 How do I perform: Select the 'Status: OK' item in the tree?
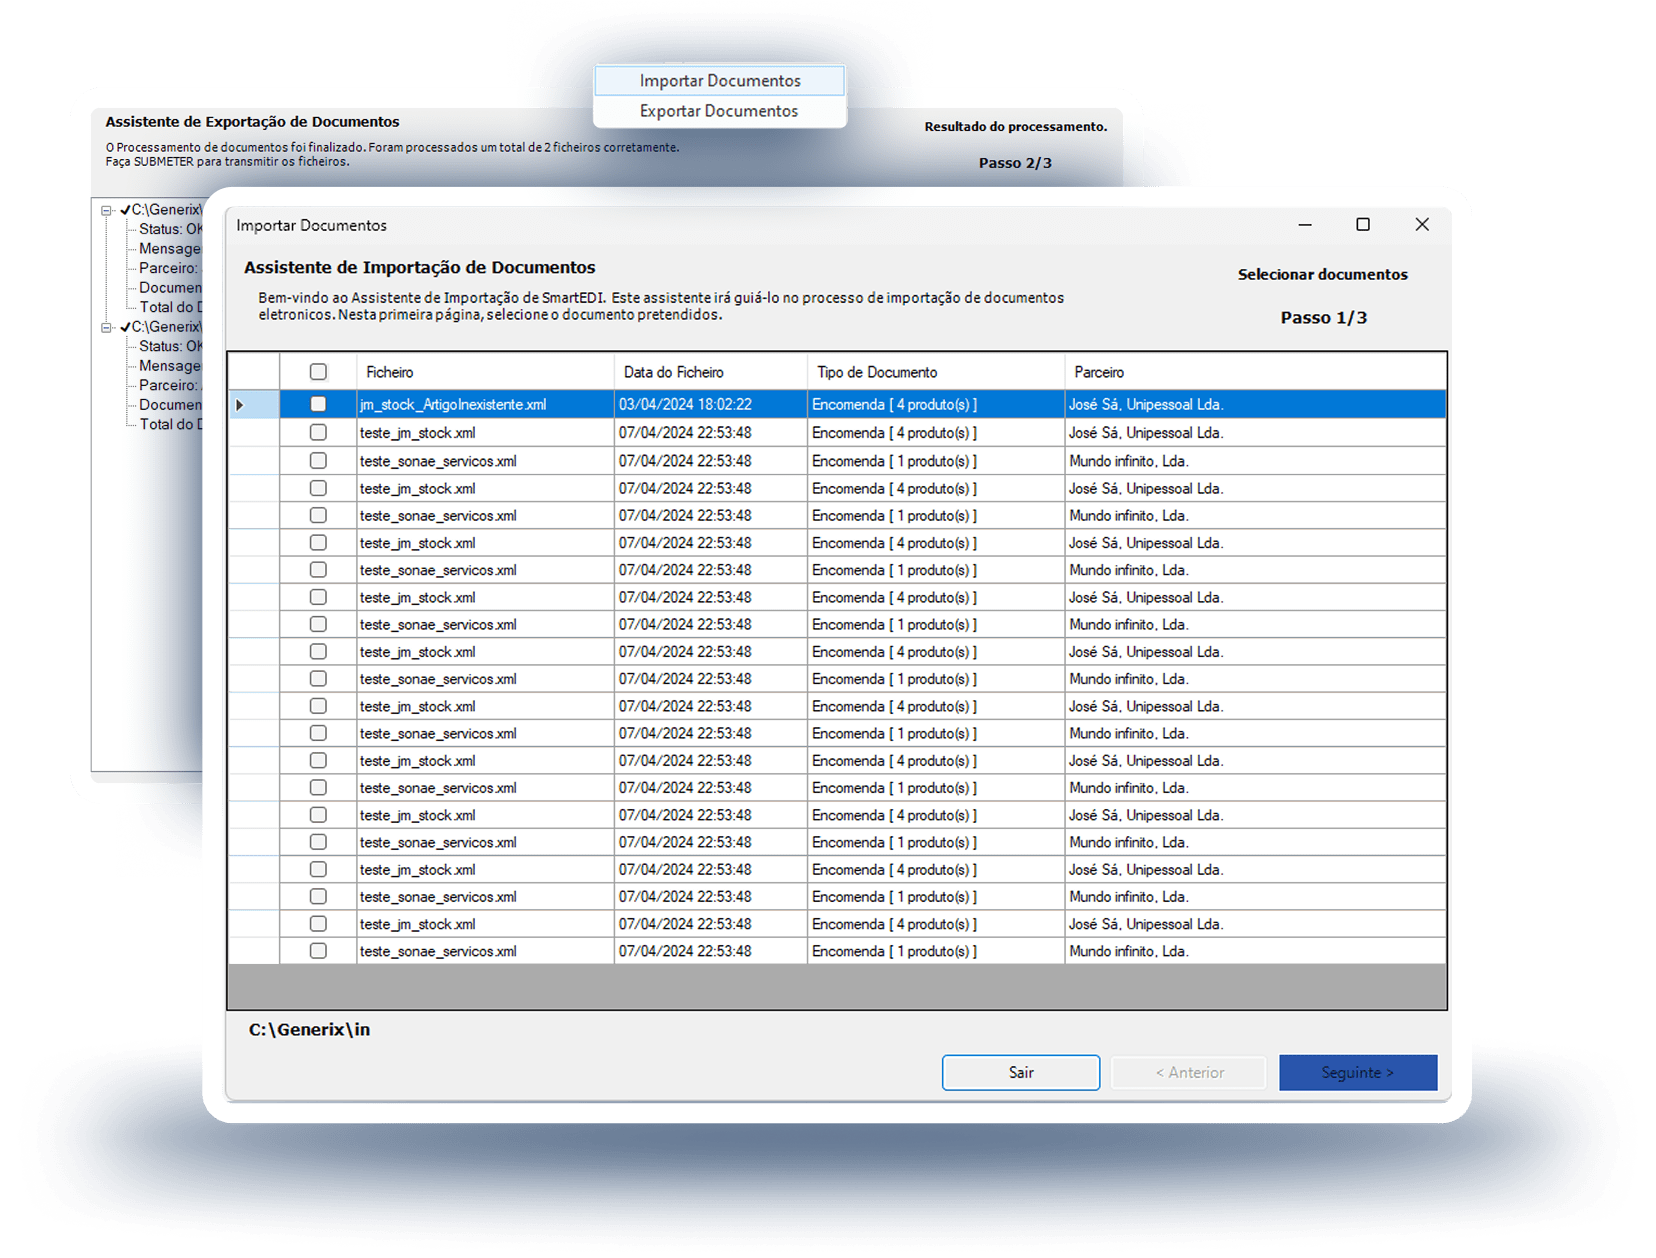[x=166, y=229]
